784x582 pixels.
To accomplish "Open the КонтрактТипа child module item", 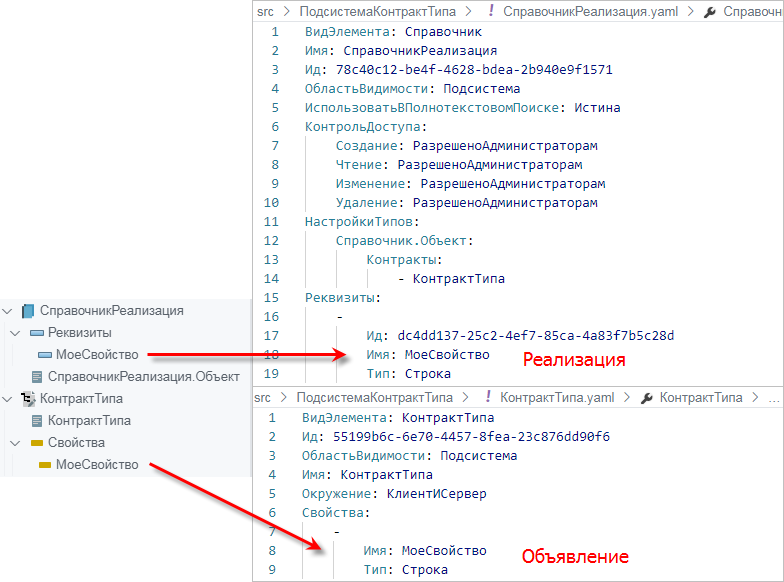I will (89, 420).
